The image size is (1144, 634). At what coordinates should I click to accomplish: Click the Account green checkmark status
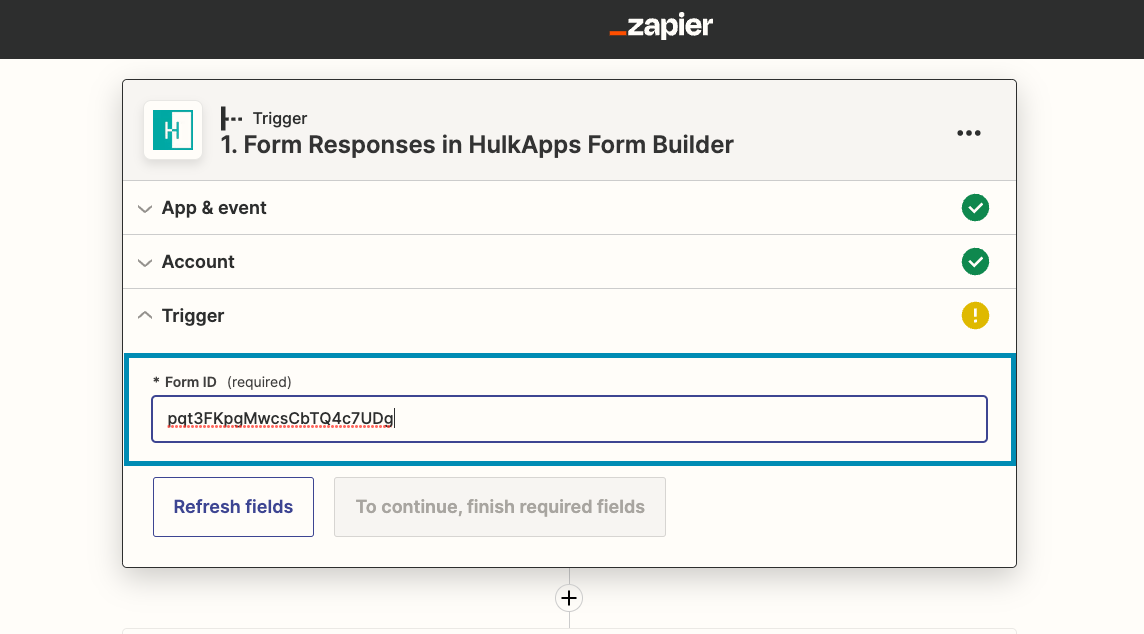(975, 262)
